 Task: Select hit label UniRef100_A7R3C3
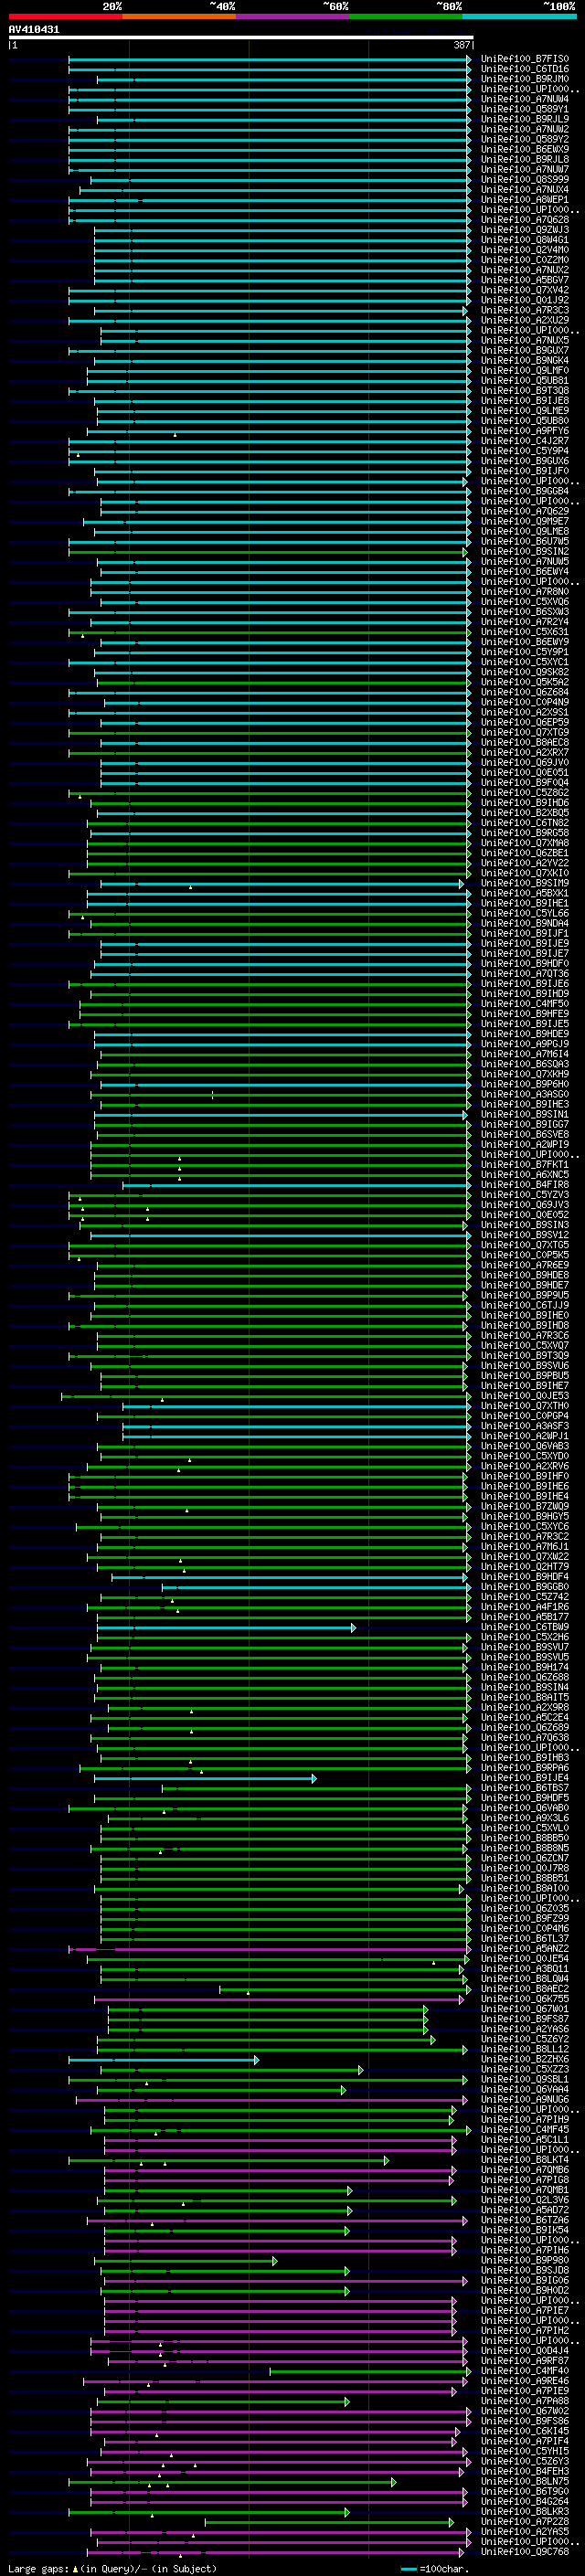[x=525, y=310]
